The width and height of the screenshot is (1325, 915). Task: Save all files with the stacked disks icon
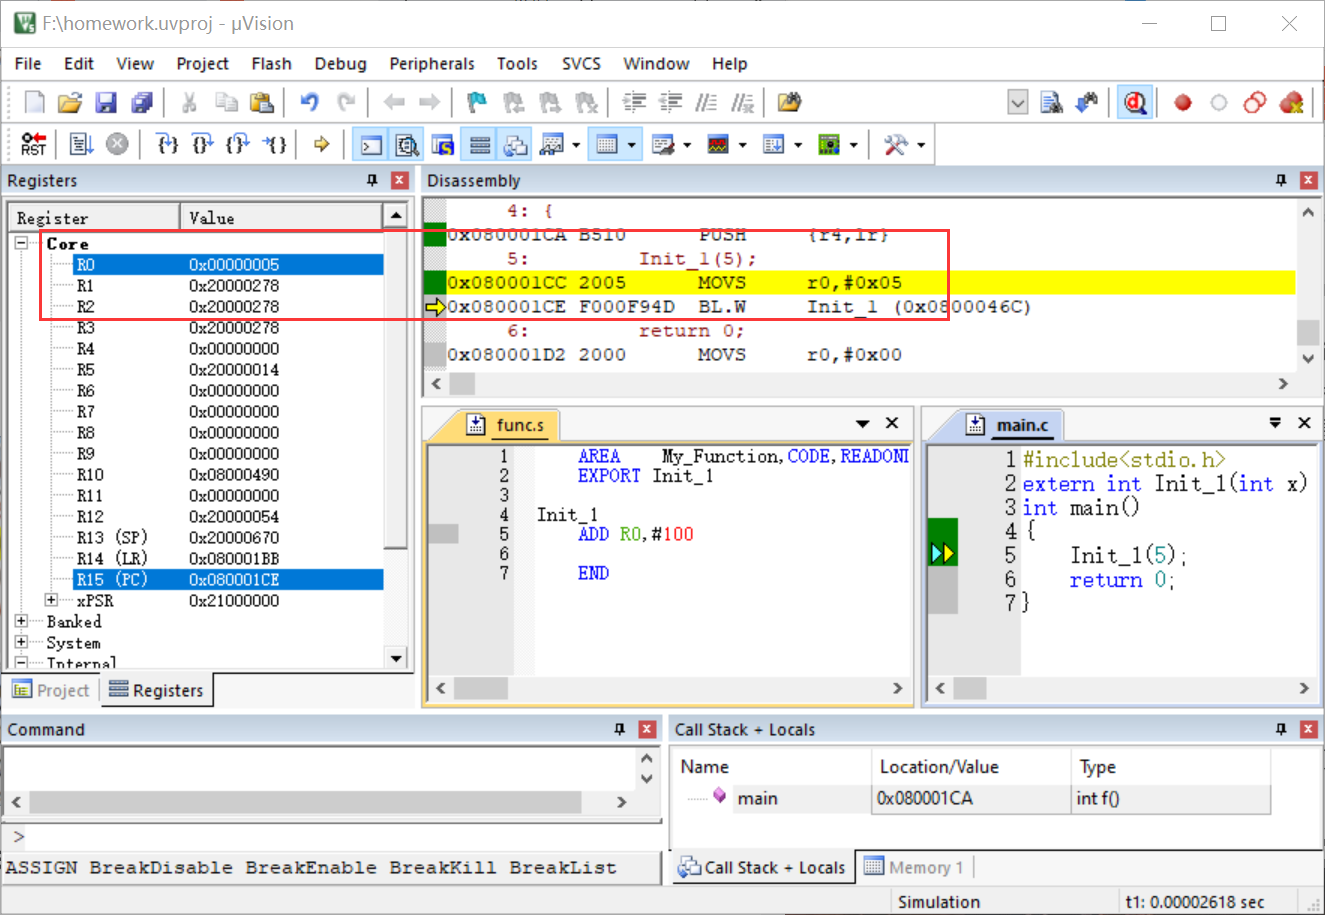tap(142, 102)
